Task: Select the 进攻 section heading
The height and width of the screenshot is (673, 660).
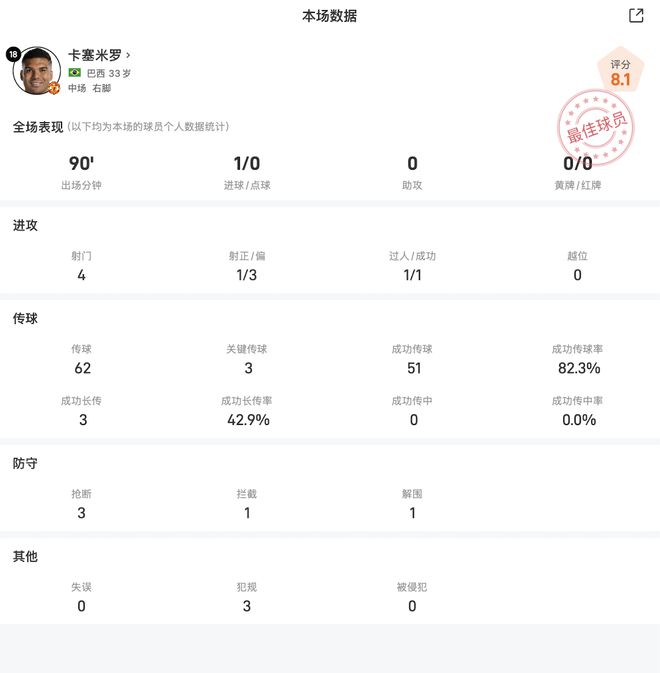Action: coord(26,226)
